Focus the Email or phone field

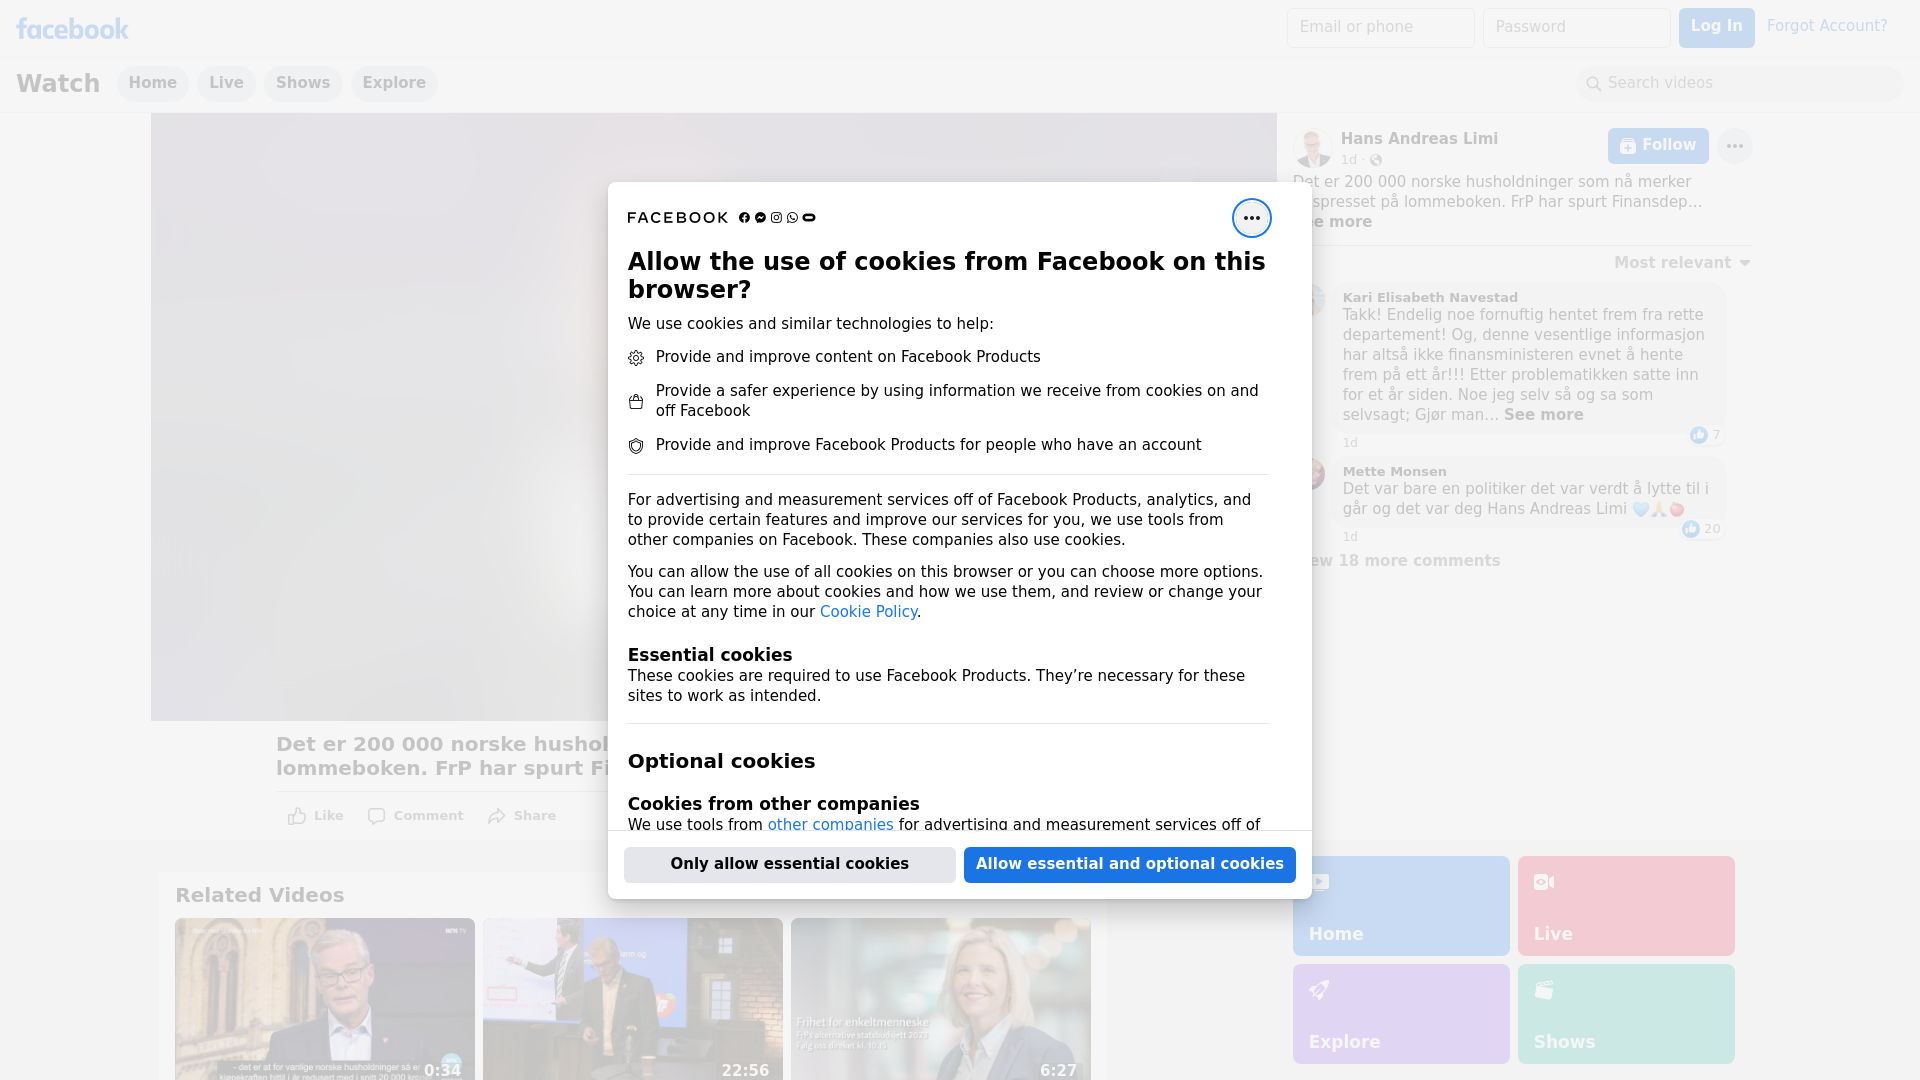(1380, 28)
